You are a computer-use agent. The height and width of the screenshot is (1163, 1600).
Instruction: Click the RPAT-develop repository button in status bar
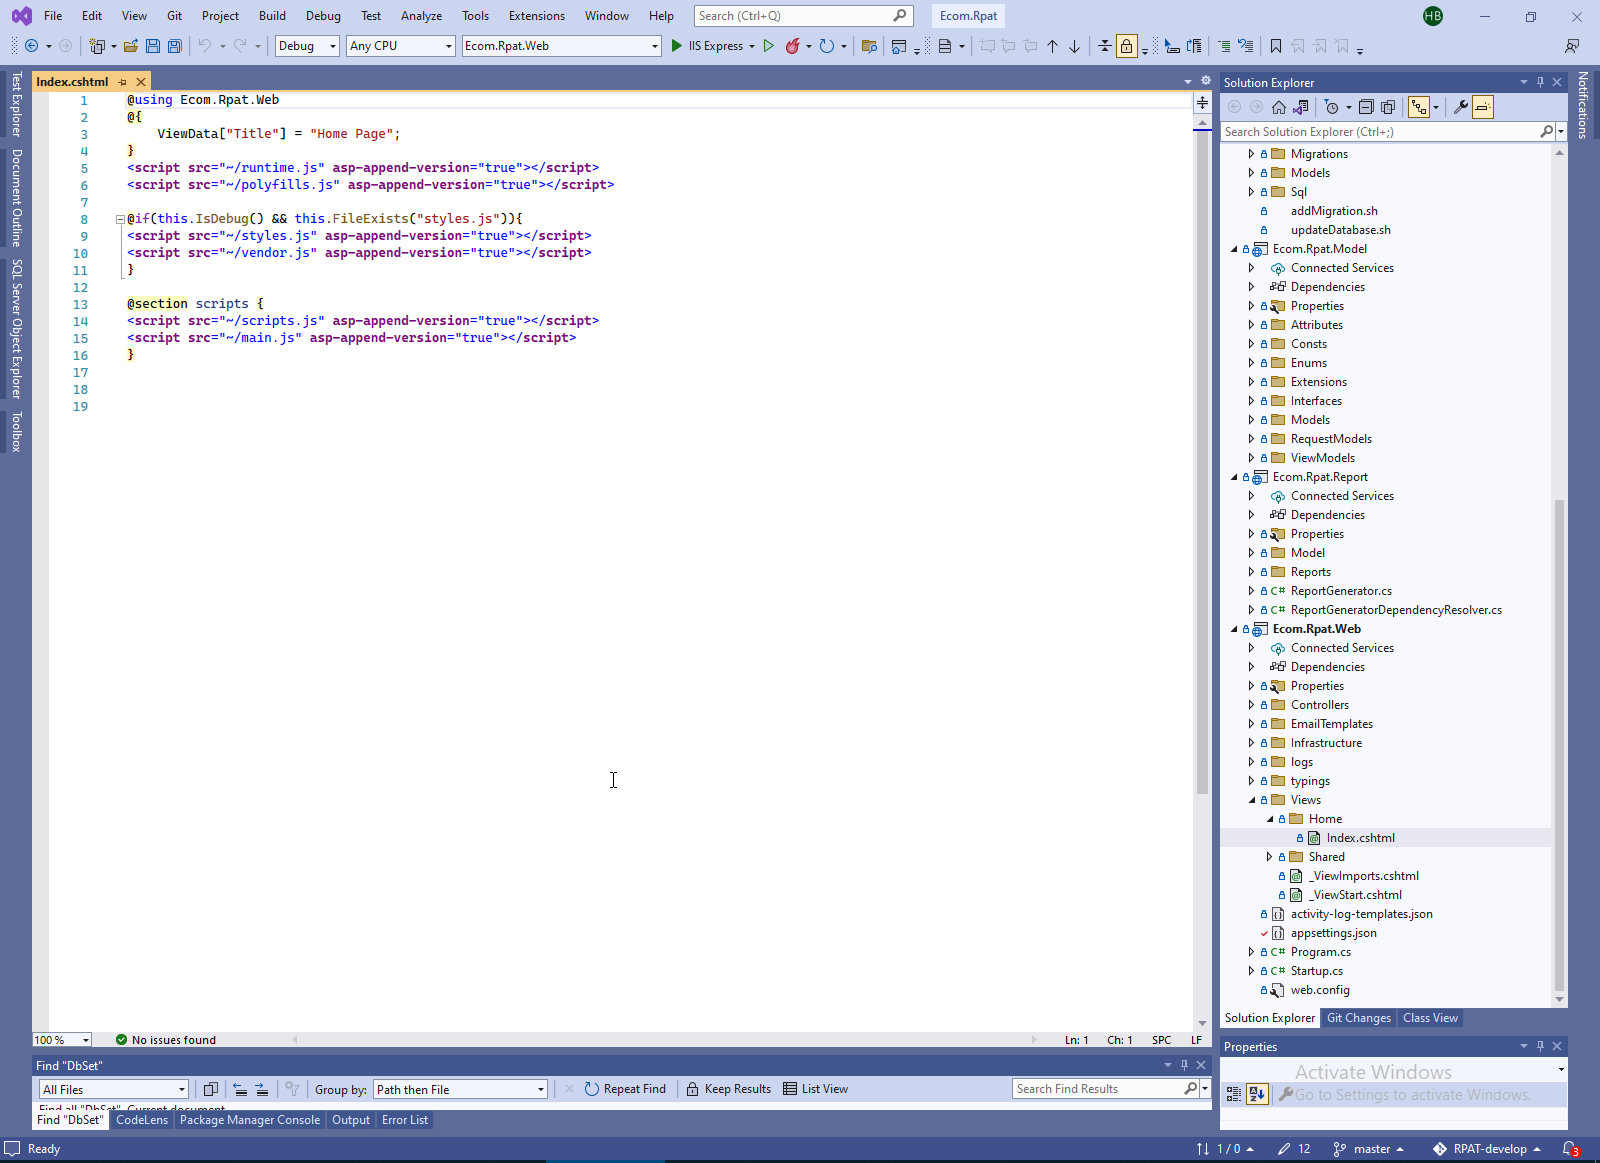[x=1487, y=1149]
